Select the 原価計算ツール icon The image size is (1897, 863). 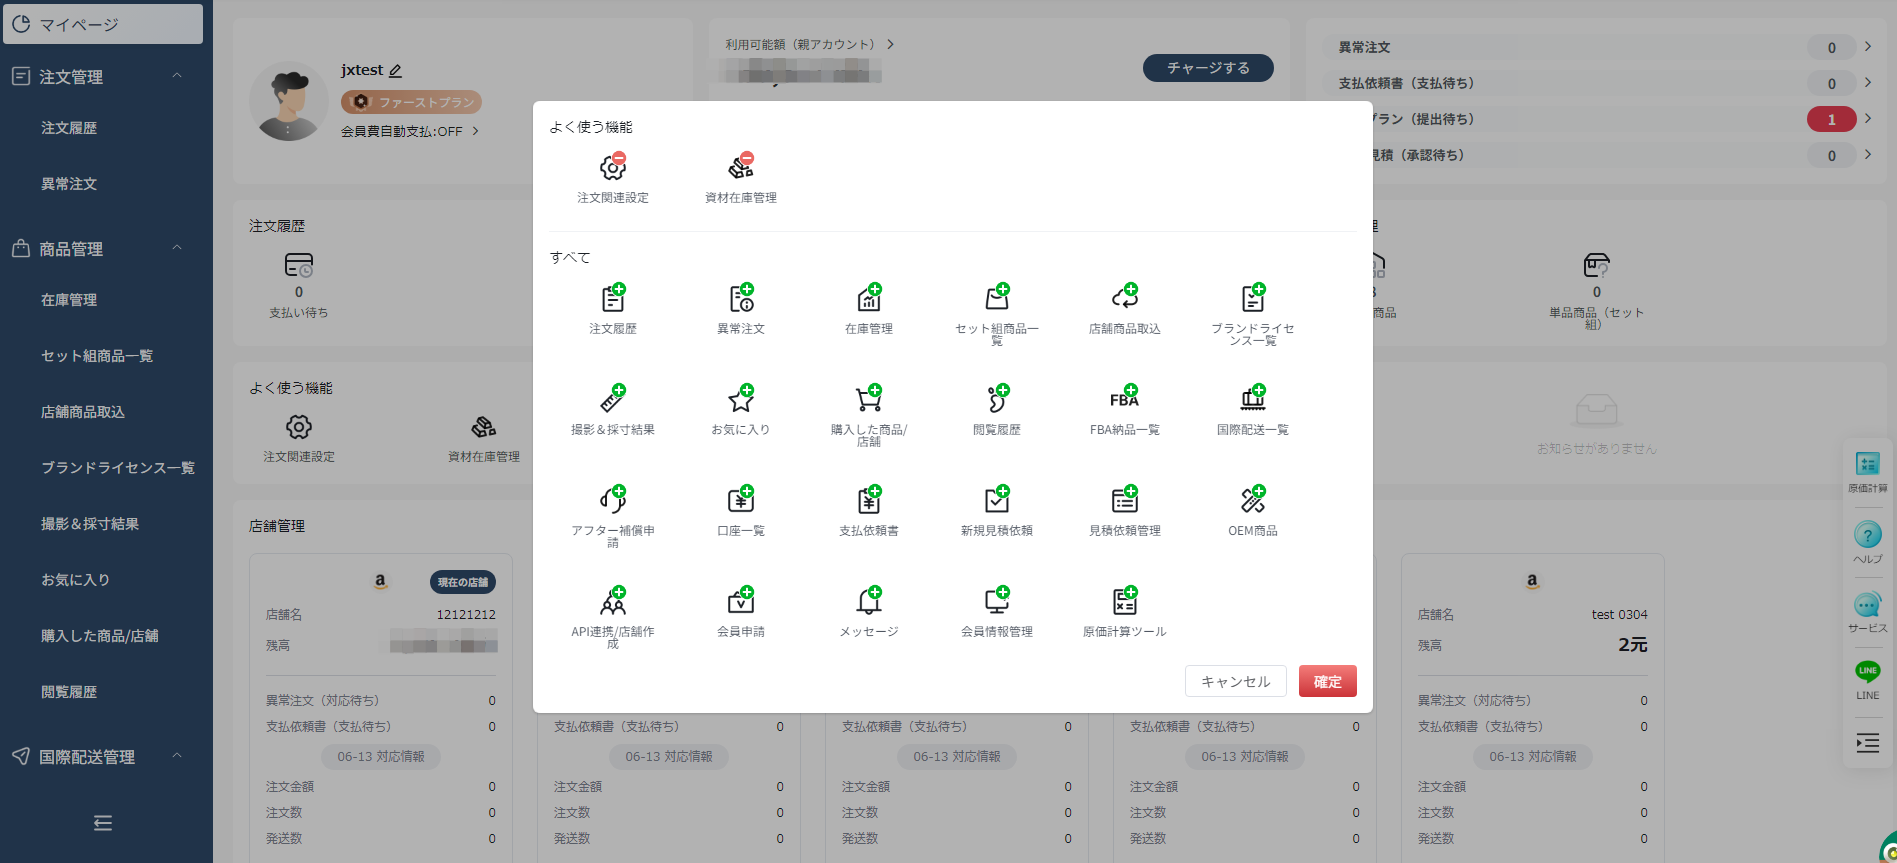(1124, 601)
